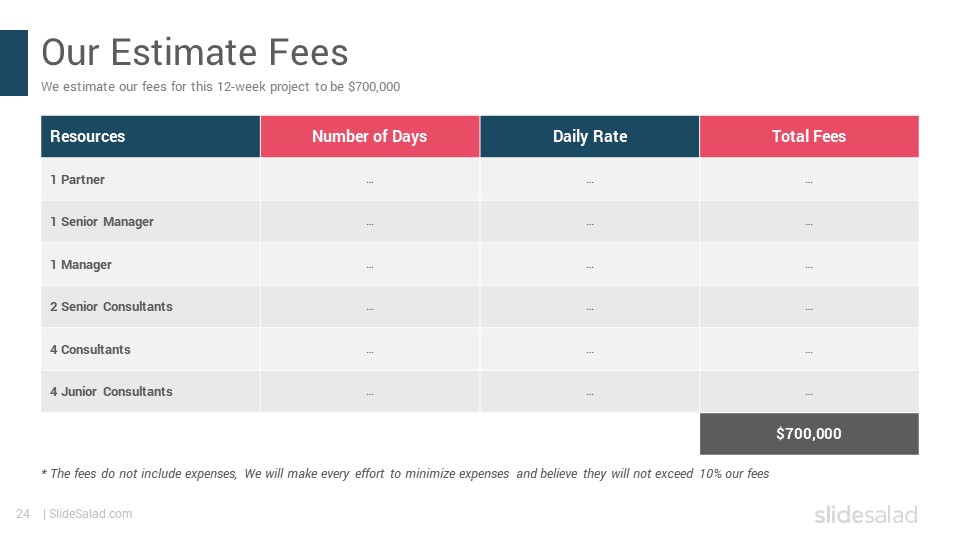This screenshot has width=960, height=540.
Task: Click the Total Fees column header
Action: point(809,137)
